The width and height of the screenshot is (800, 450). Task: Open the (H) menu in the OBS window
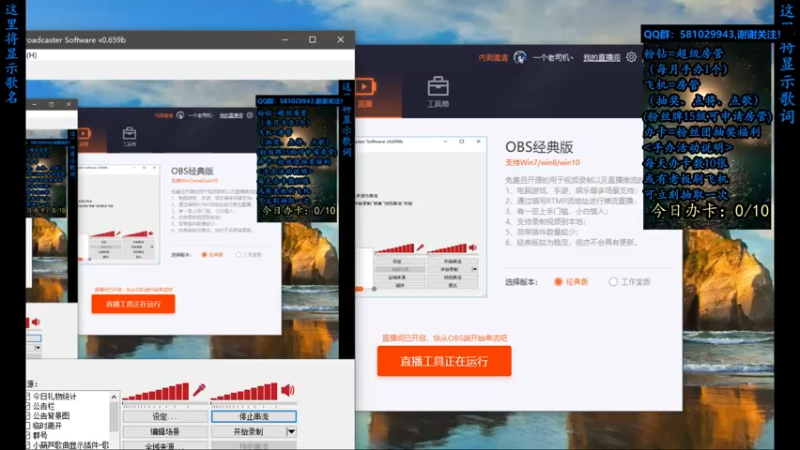[x=32, y=55]
